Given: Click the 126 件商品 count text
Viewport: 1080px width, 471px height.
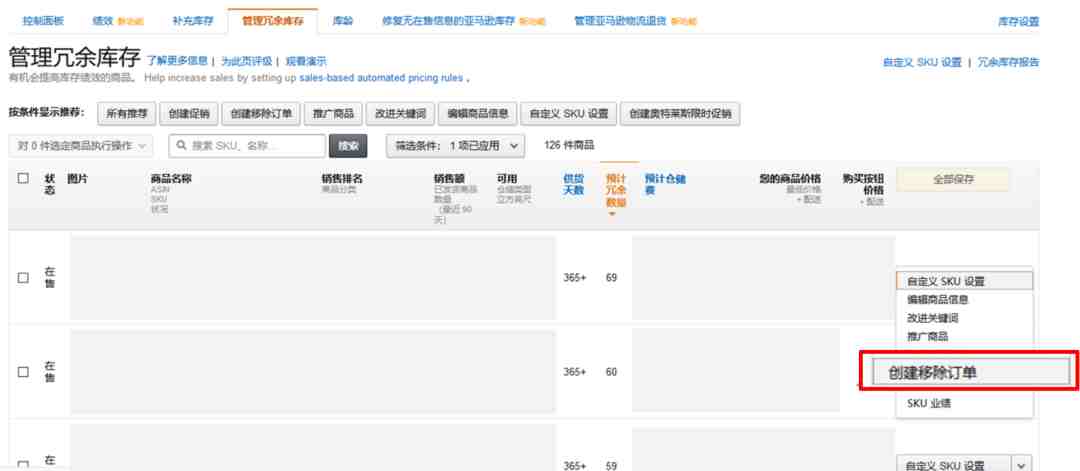Looking at the screenshot, I should pyautogui.click(x=569, y=145).
